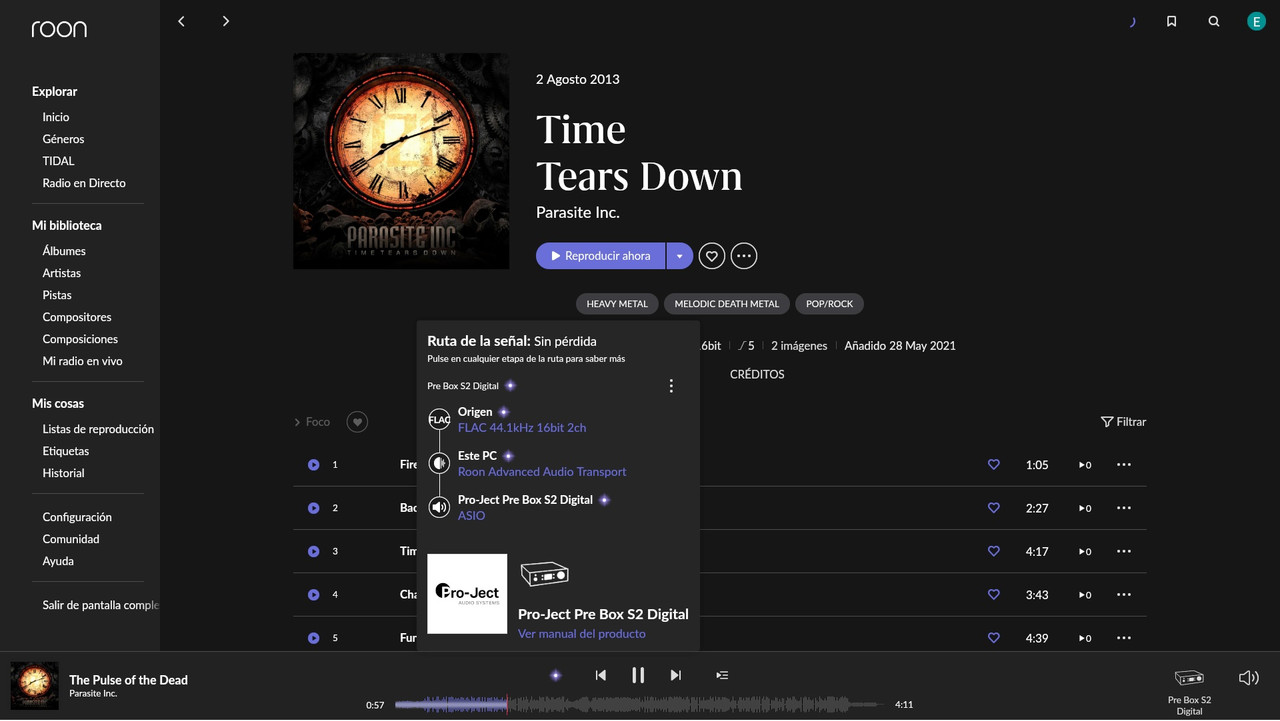Select the HEAVY METAL genre tag
1280x721 pixels.
(x=617, y=304)
